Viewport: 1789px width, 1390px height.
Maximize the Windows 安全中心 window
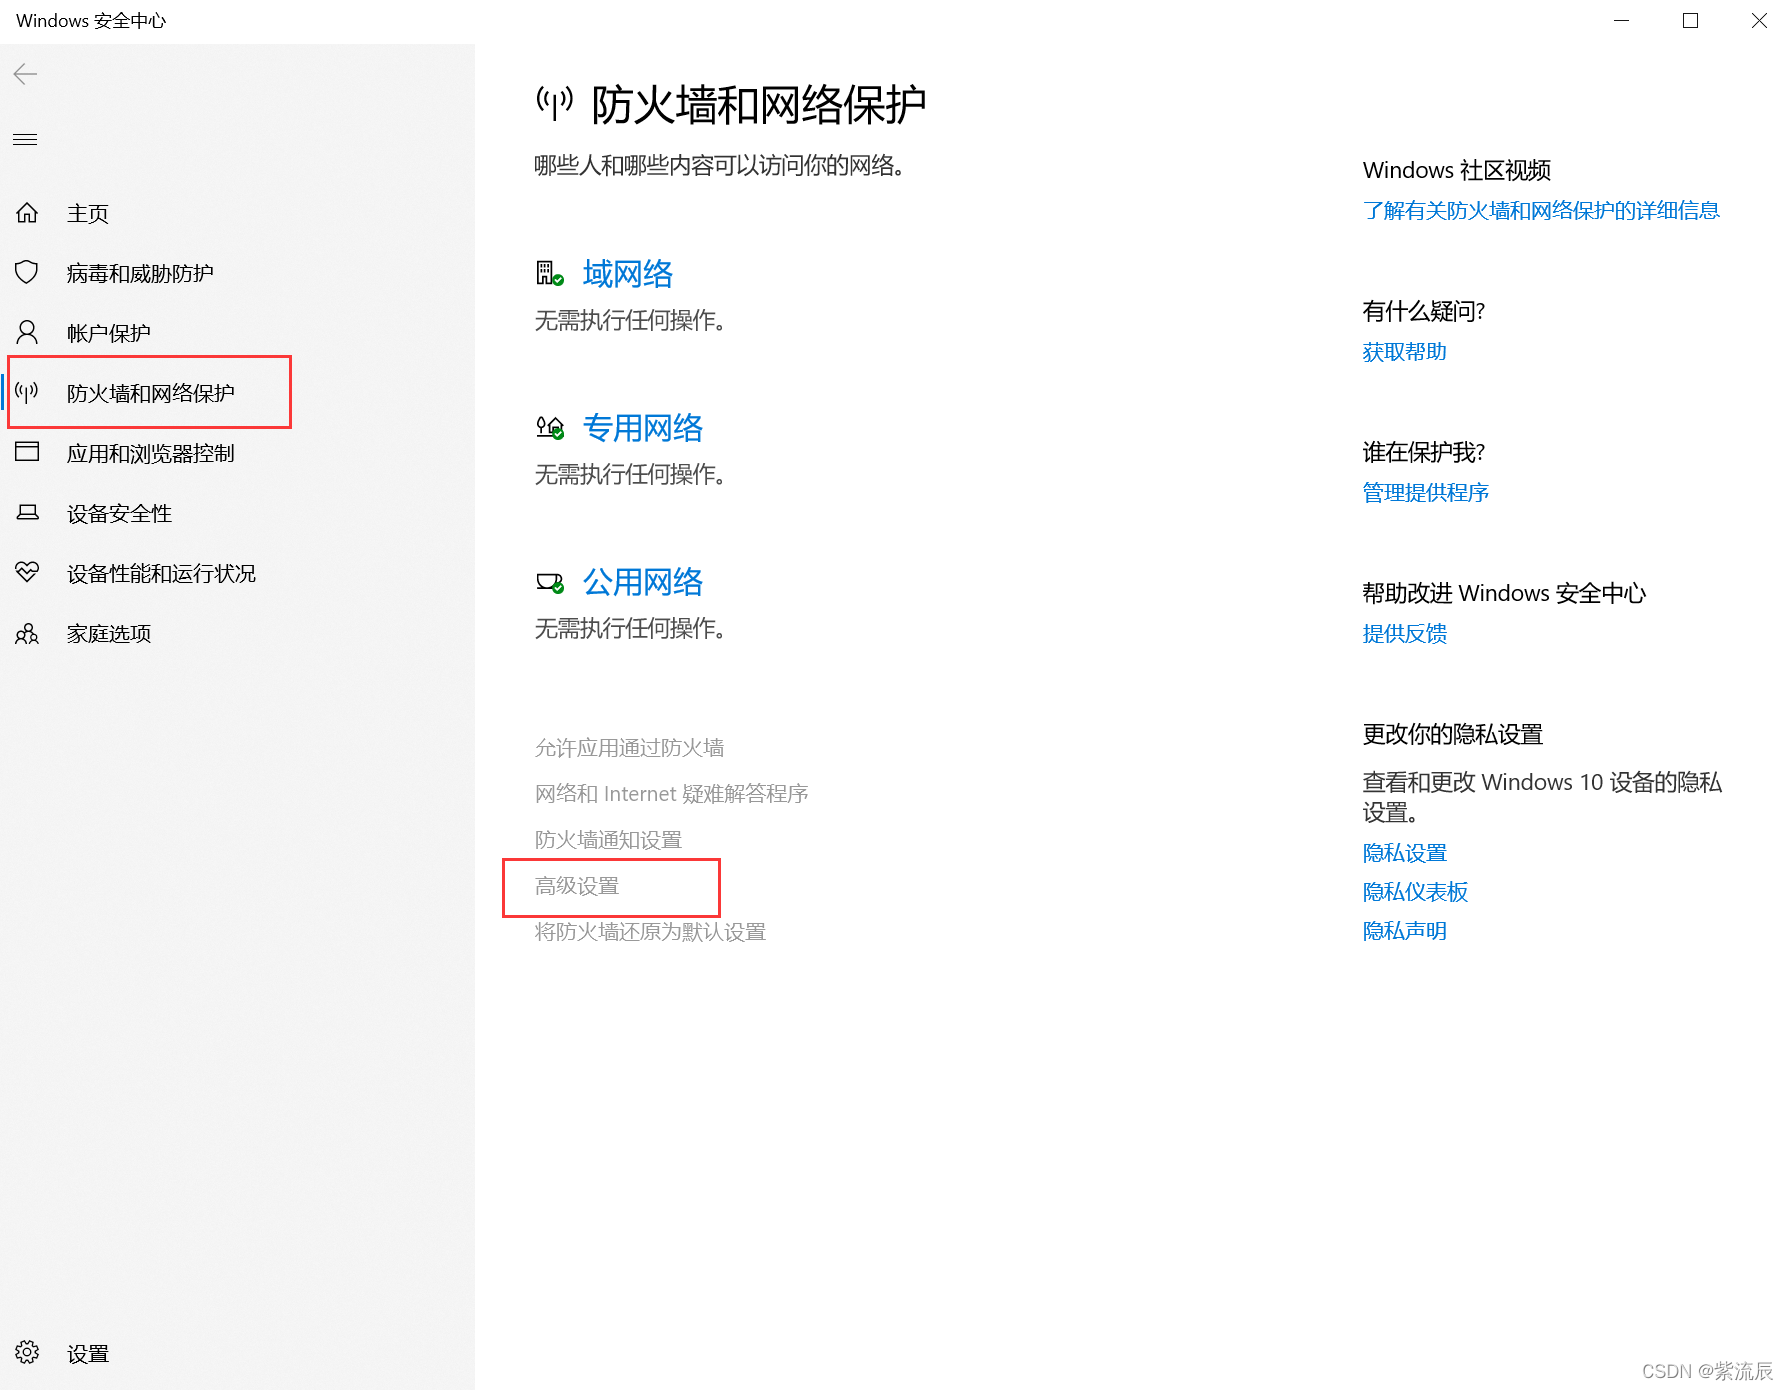click(1690, 21)
